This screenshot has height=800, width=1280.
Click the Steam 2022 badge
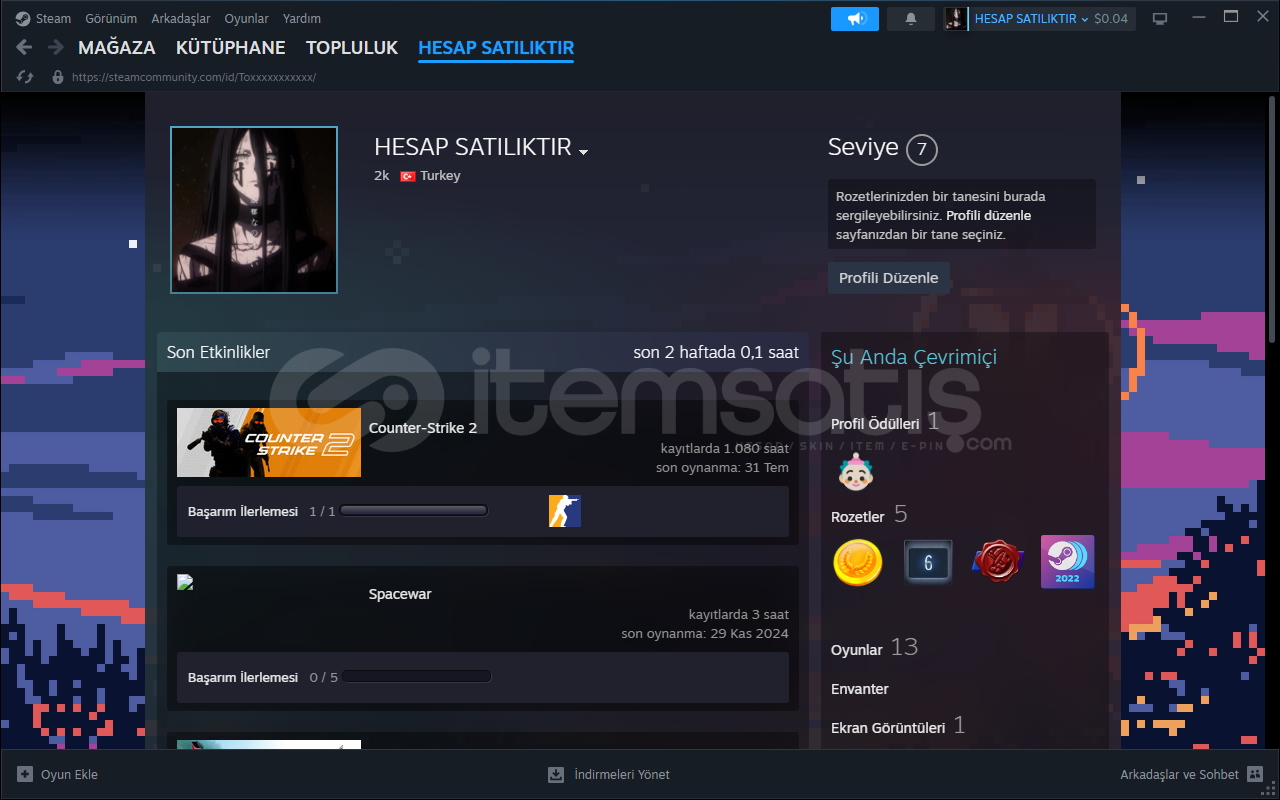pos(1068,562)
